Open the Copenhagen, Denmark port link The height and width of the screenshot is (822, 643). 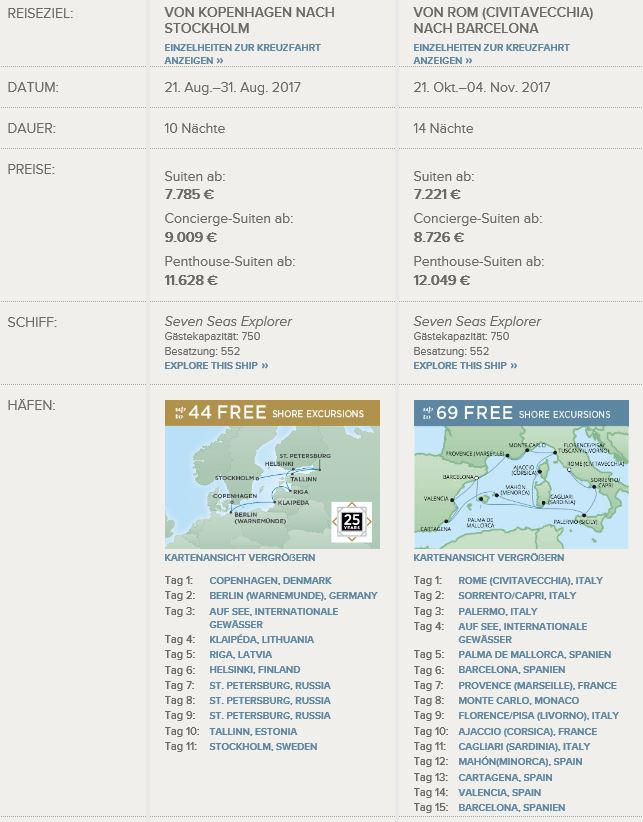point(270,581)
